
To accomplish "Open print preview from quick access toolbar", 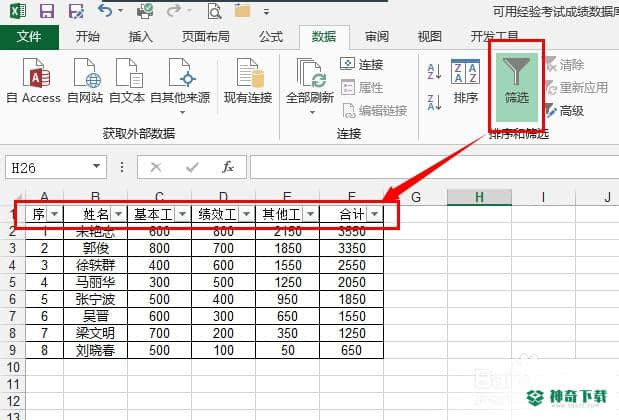I will pyautogui.click(x=214, y=11).
